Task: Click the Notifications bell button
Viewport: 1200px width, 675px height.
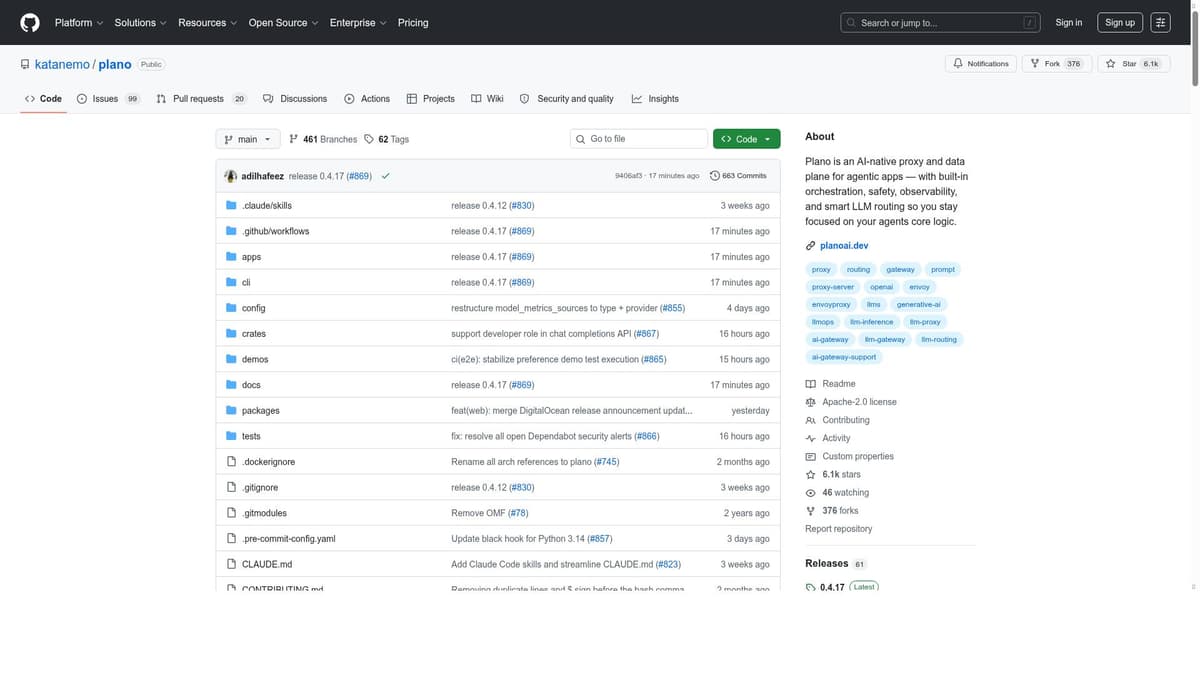Action: pos(980,64)
